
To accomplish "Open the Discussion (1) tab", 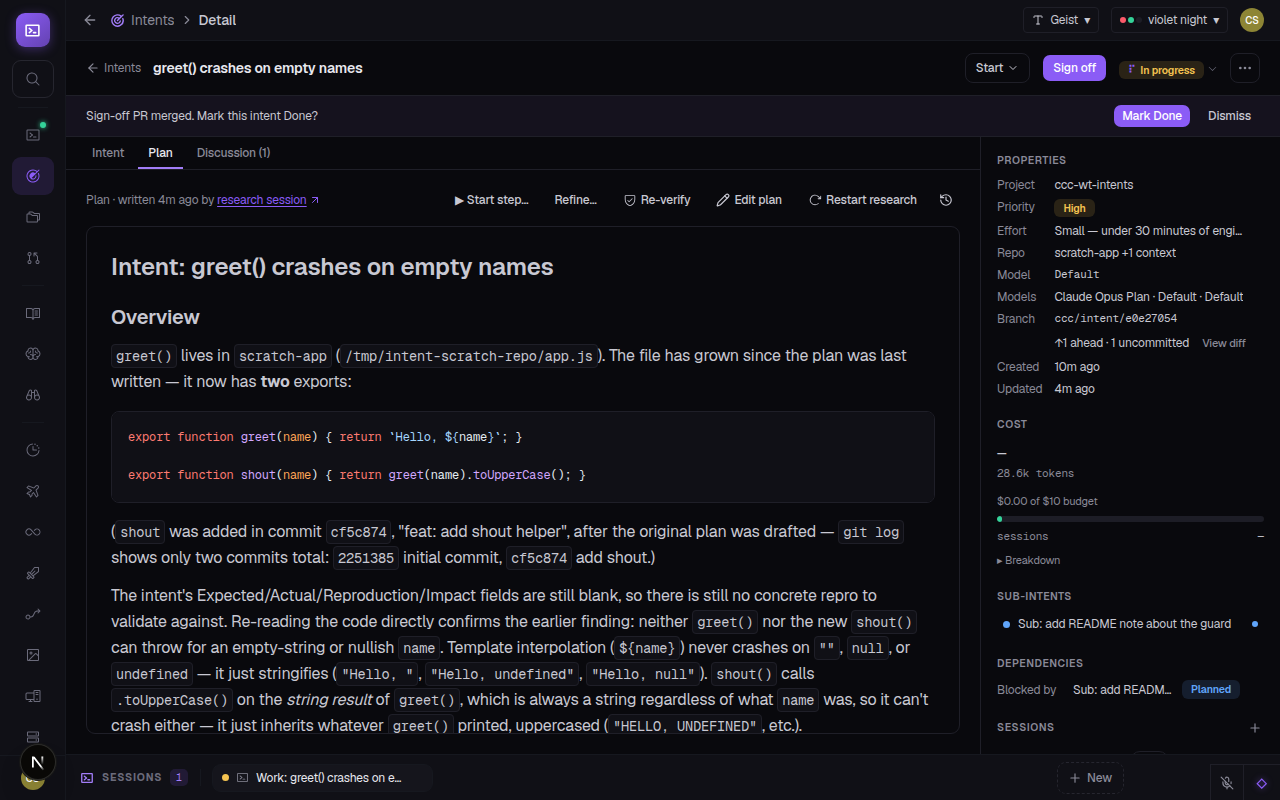I will pos(233,153).
